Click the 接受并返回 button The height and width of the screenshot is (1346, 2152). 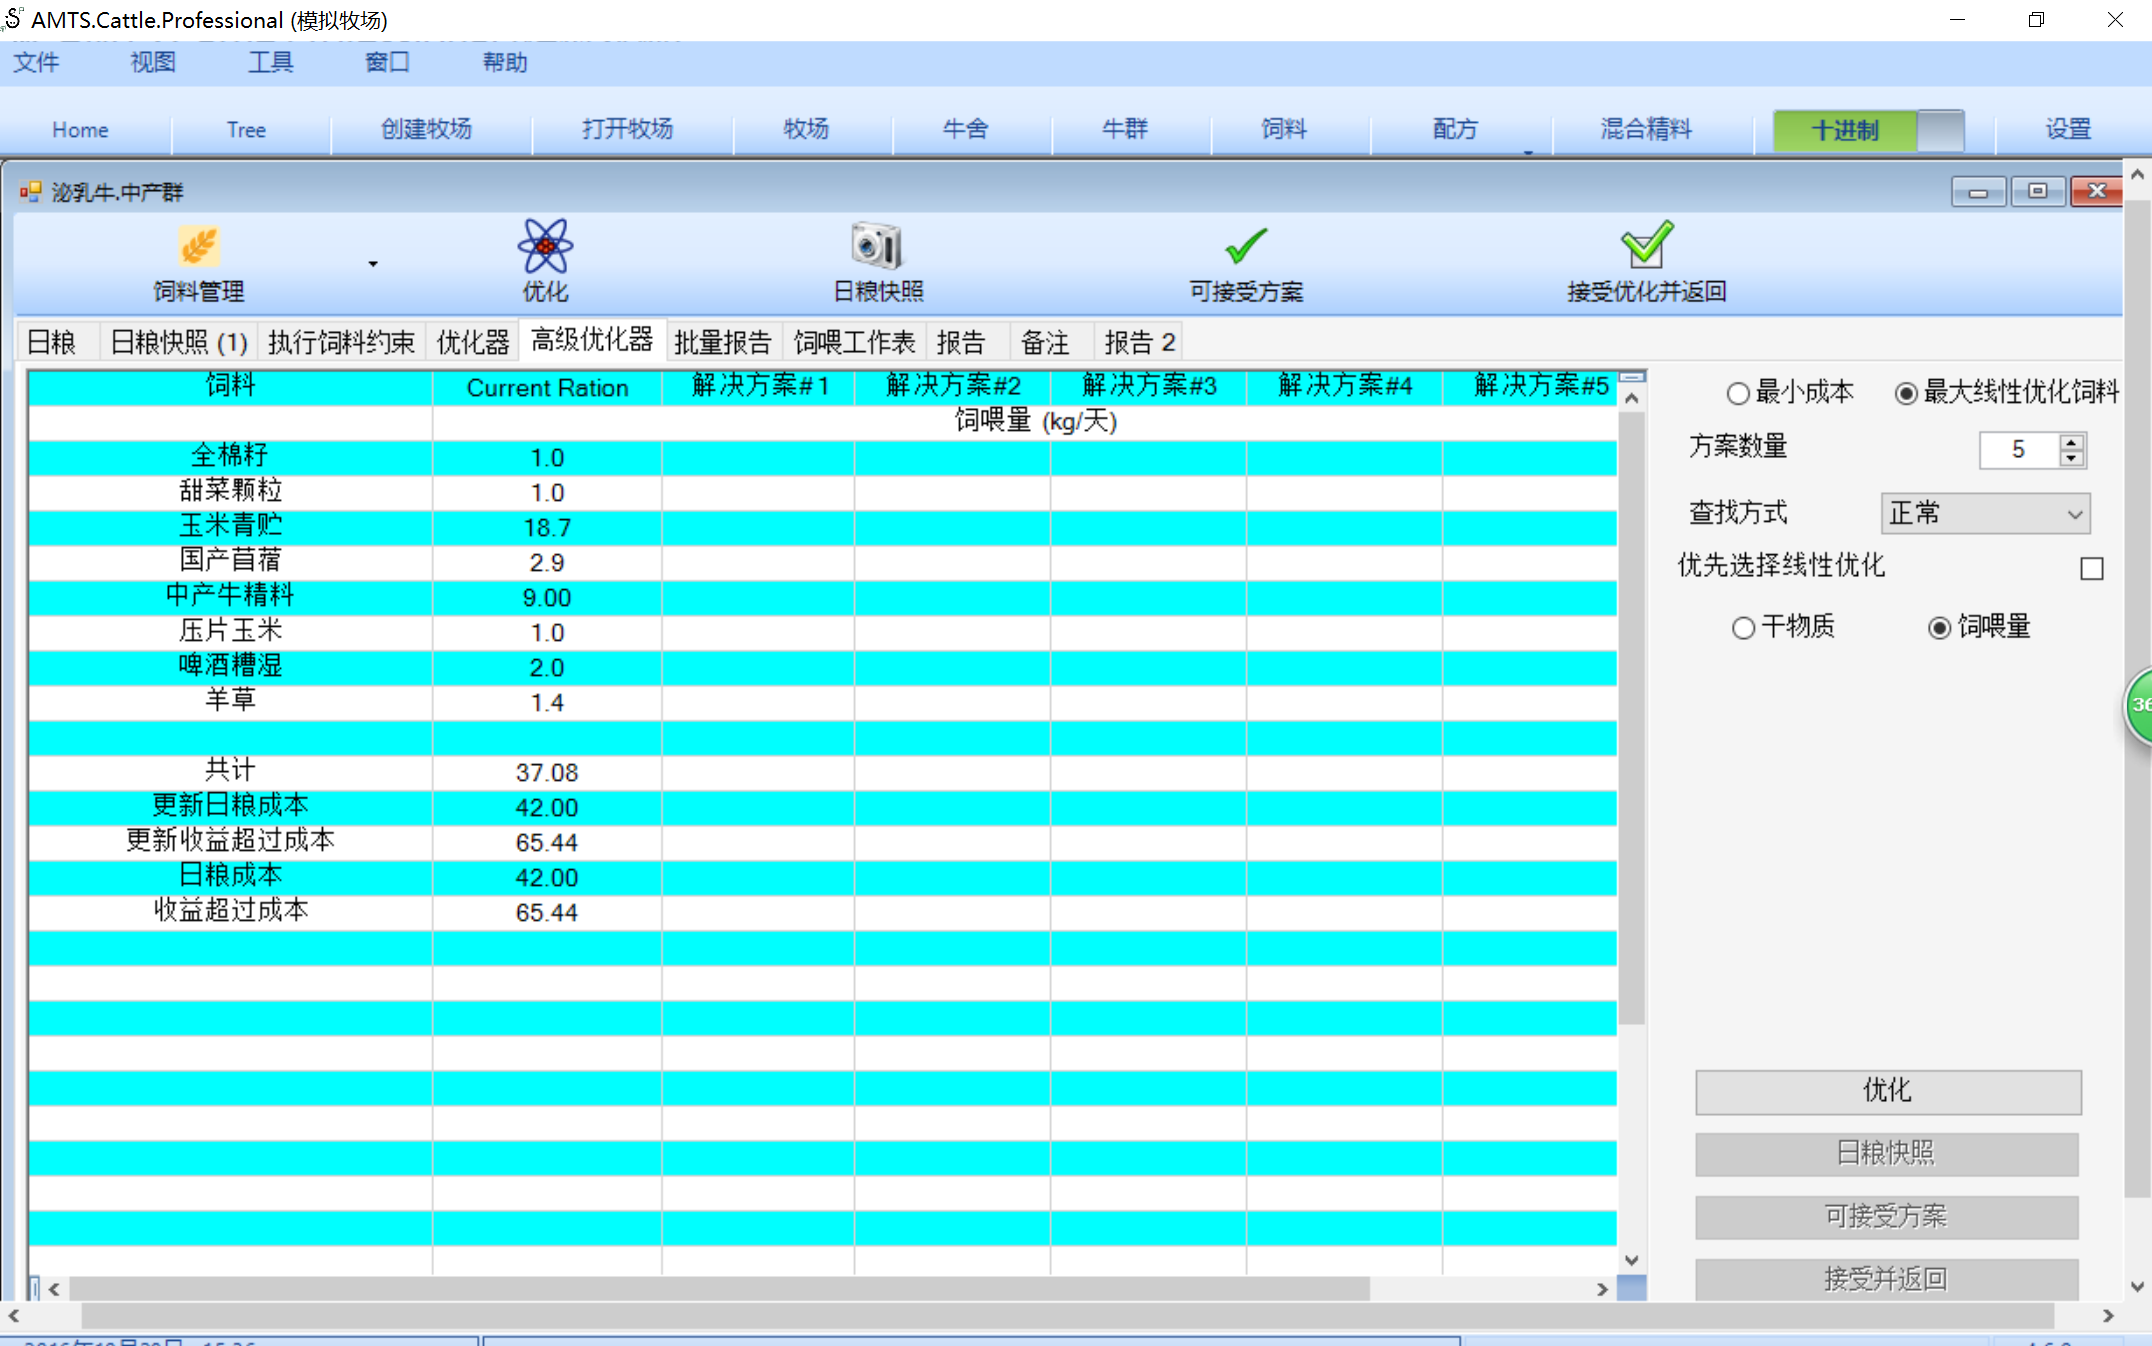click(x=1887, y=1279)
